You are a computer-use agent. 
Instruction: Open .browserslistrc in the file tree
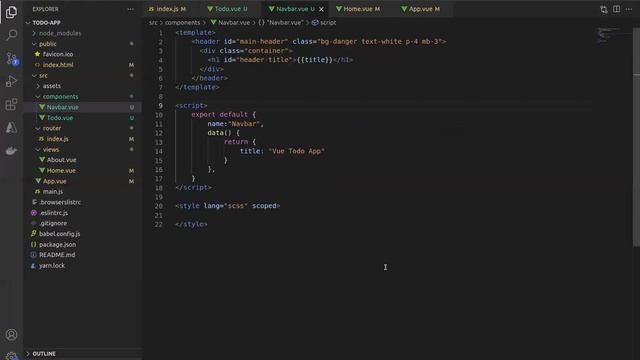coord(82,202)
